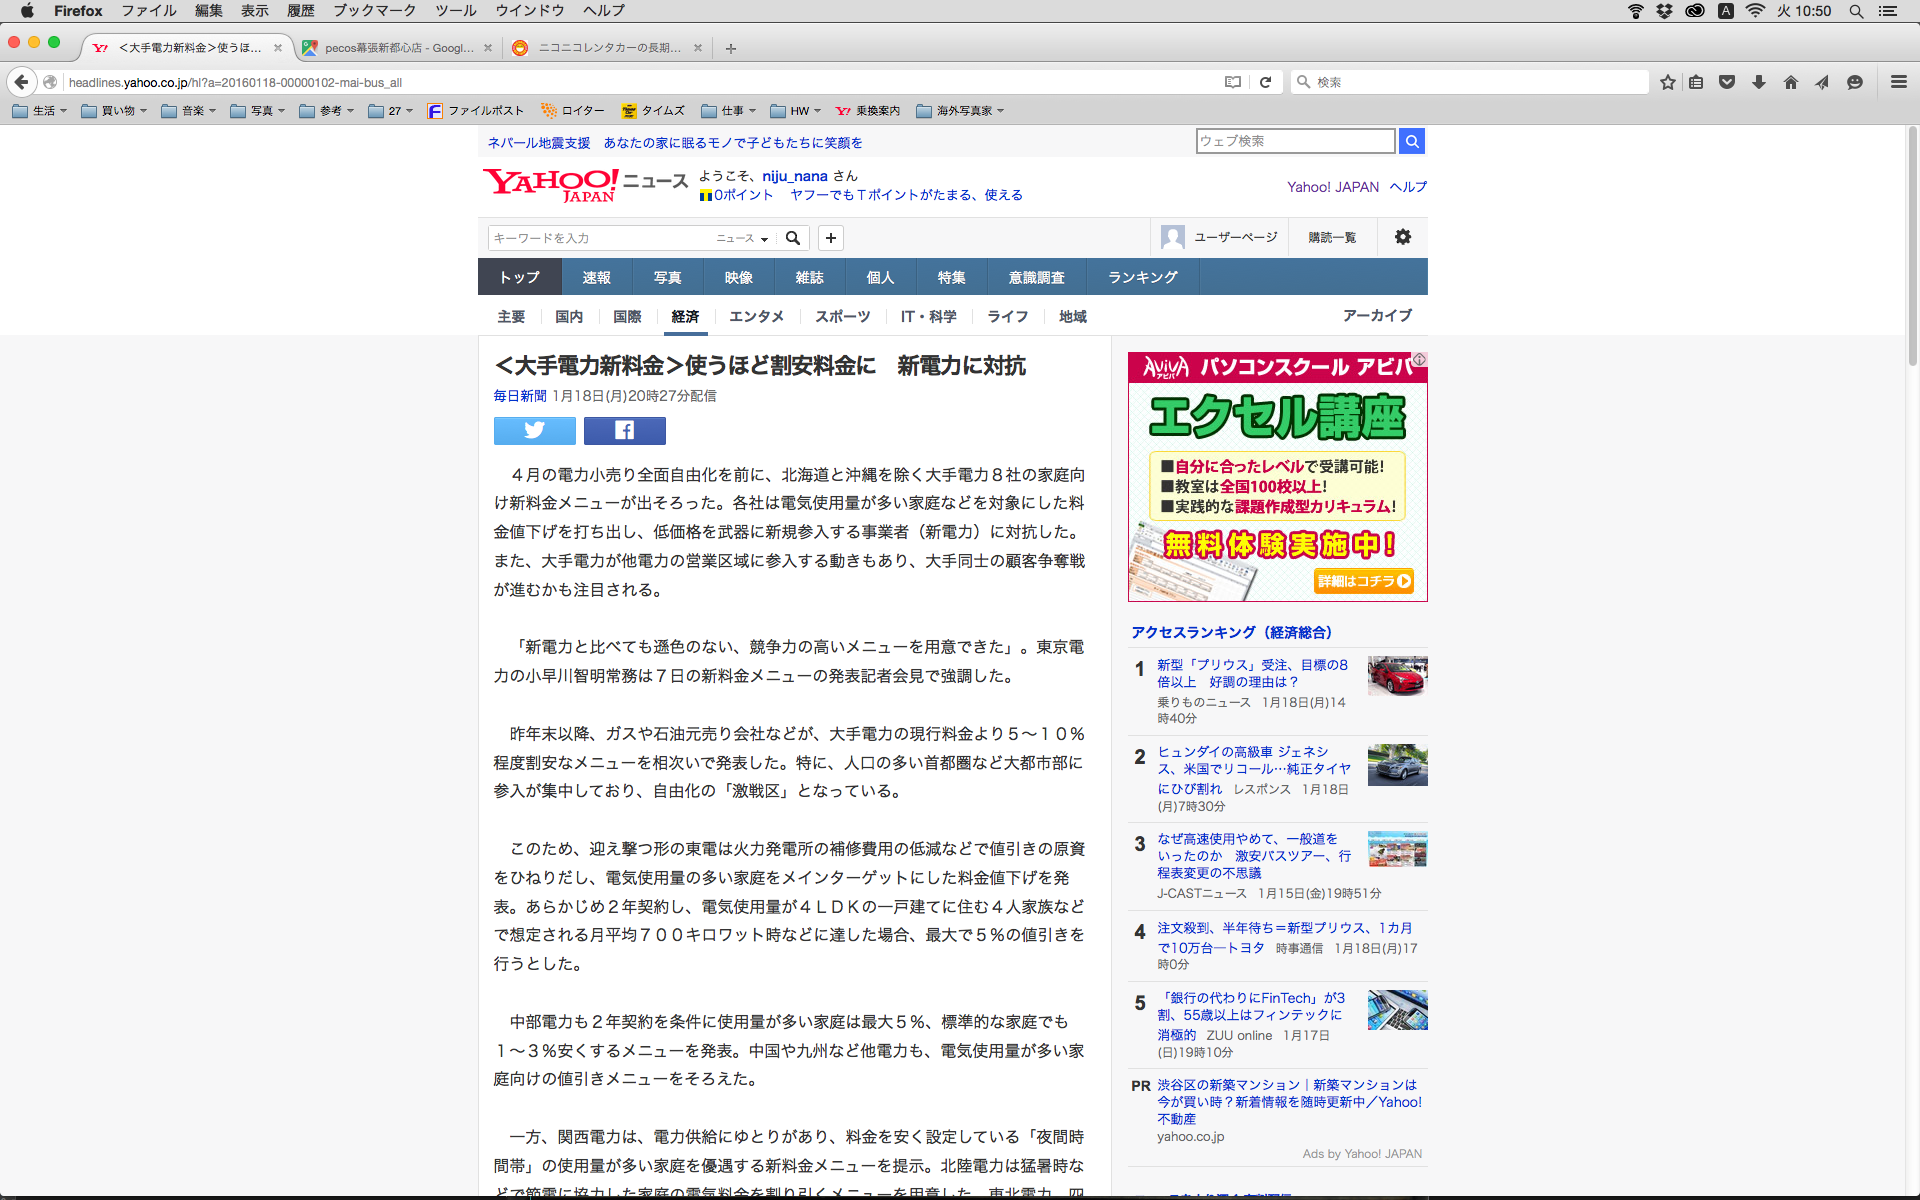Screen dimensions: 1920x1200
Task: Share article via Facebook icon
Action: click(x=624, y=430)
